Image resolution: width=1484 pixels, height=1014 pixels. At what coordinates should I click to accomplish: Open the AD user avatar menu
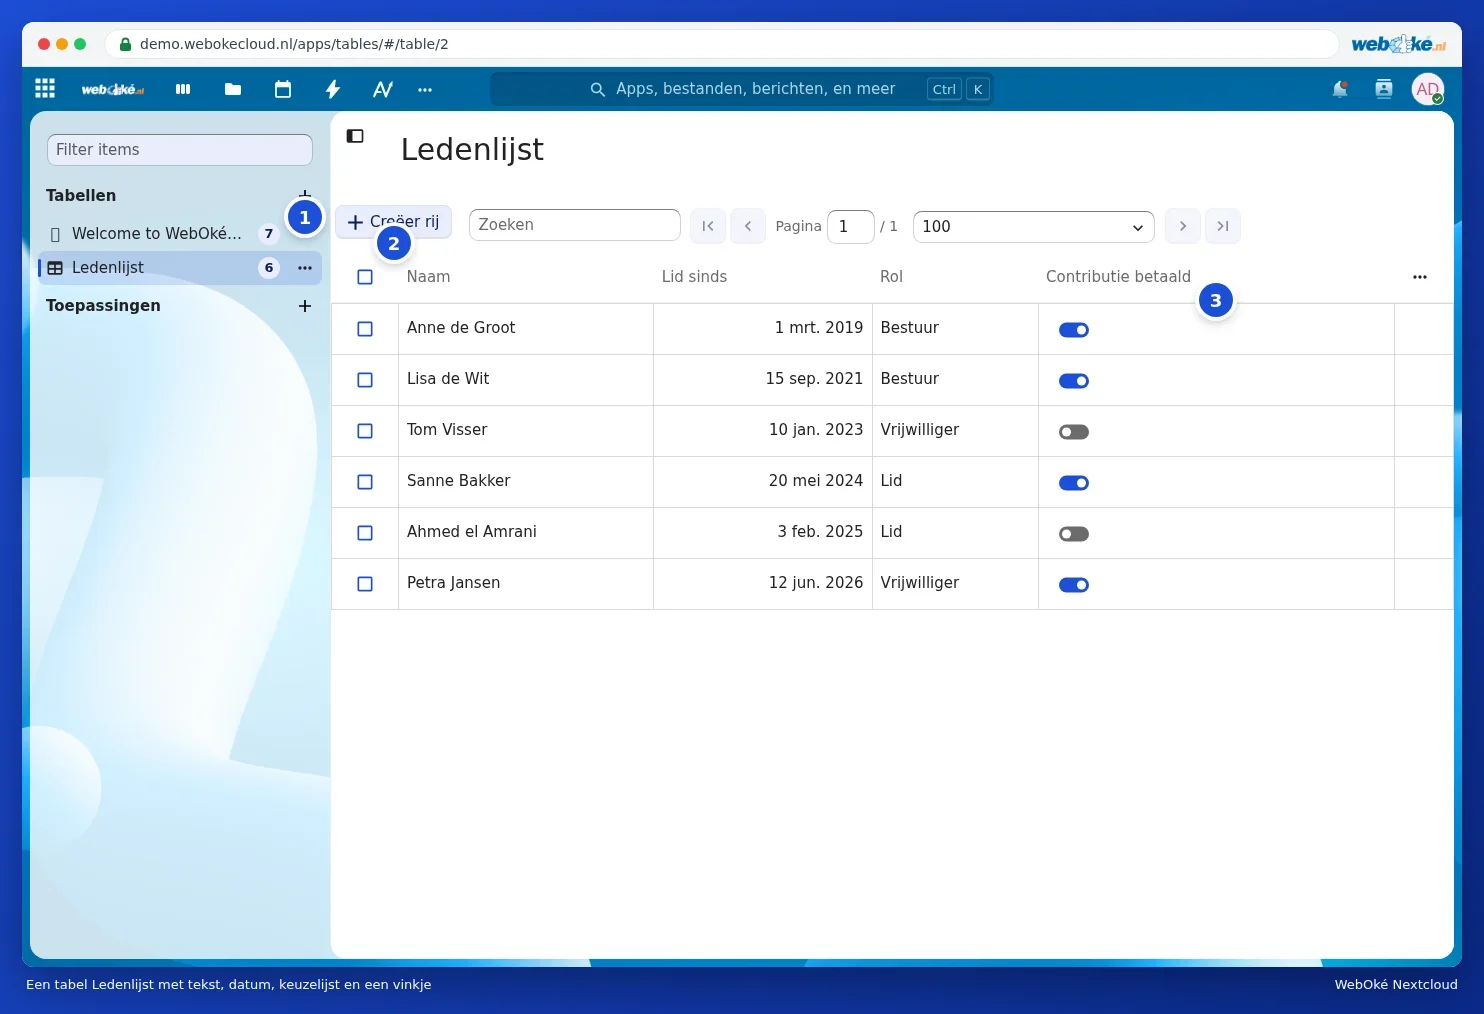click(1428, 89)
